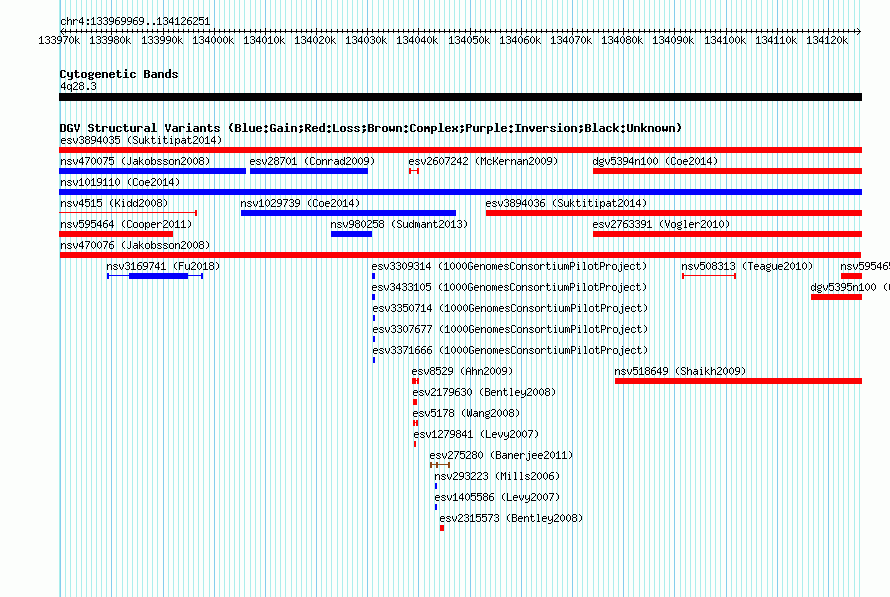Click esv3371666 (1000GenomesConsortiumPilotProject) label
The image size is (890, 597).
pyautogui.click(x=510, y=350)
